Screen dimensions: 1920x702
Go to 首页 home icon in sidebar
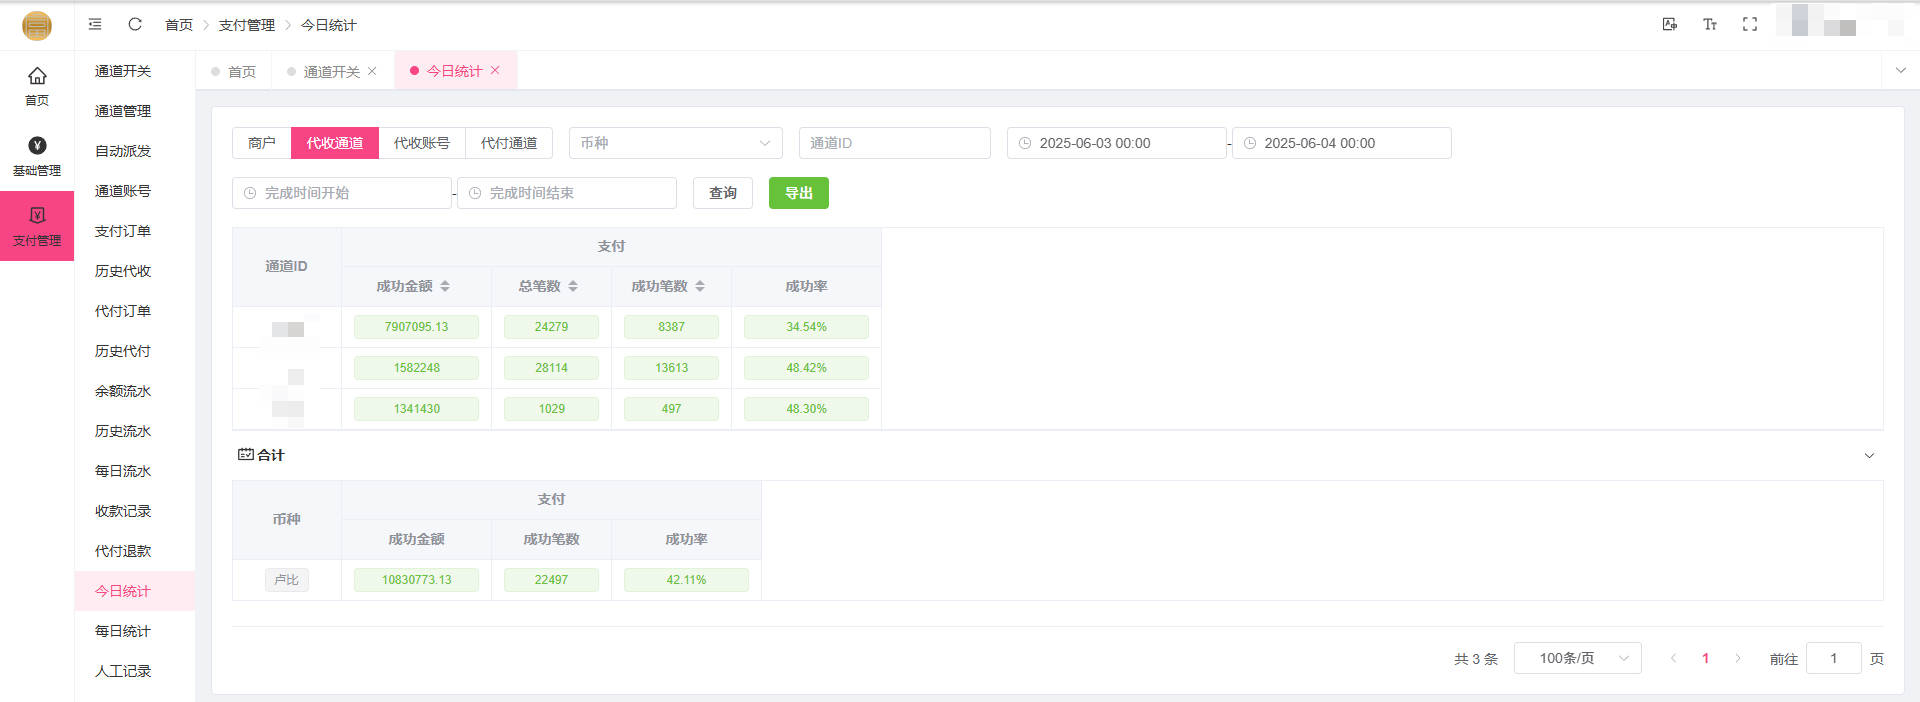pos(37,85)
